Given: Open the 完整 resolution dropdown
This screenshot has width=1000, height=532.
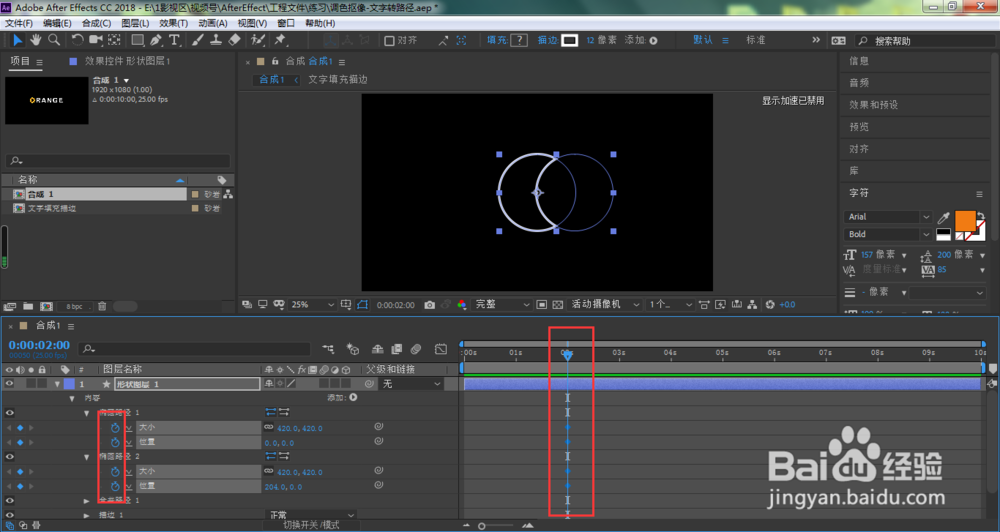Looking at the screenshot, I should [x=502, y=305].
